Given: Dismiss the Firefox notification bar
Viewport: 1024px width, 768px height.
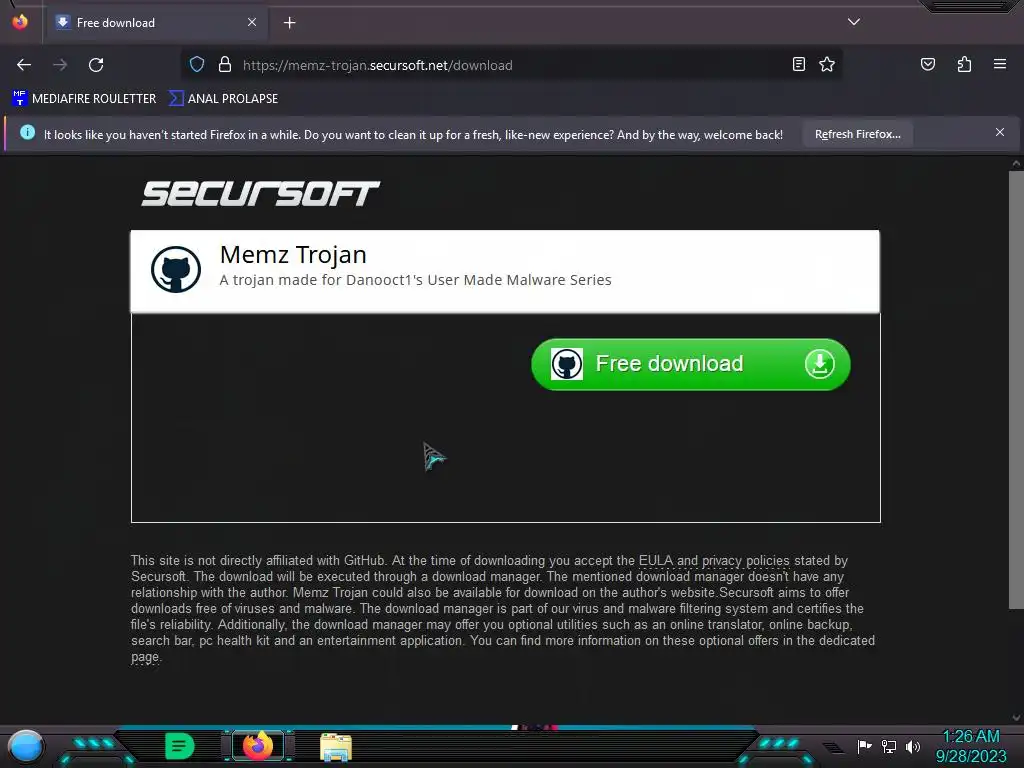Looking at the screenshot, I should pyautogui.click(x=999, y=133).
